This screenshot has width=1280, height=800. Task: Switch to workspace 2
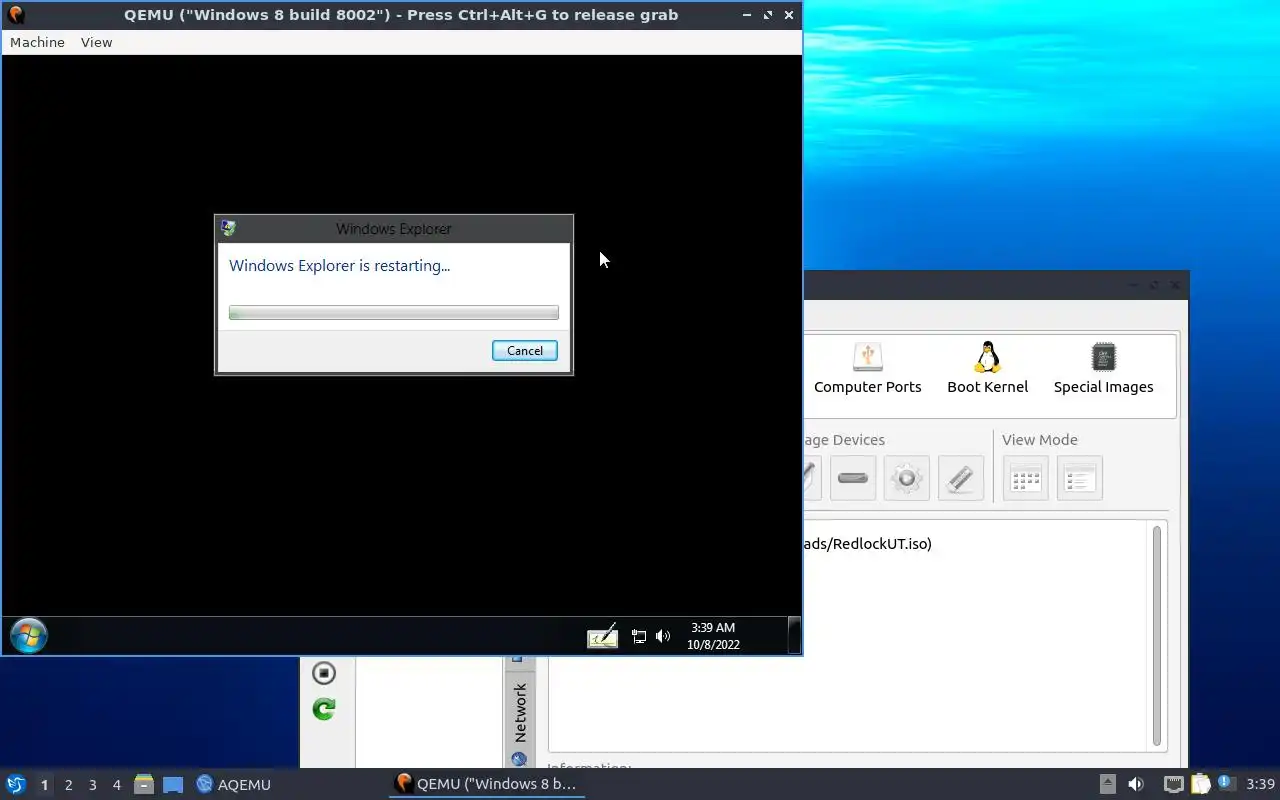pyautogui.click(x=68, y=785)
